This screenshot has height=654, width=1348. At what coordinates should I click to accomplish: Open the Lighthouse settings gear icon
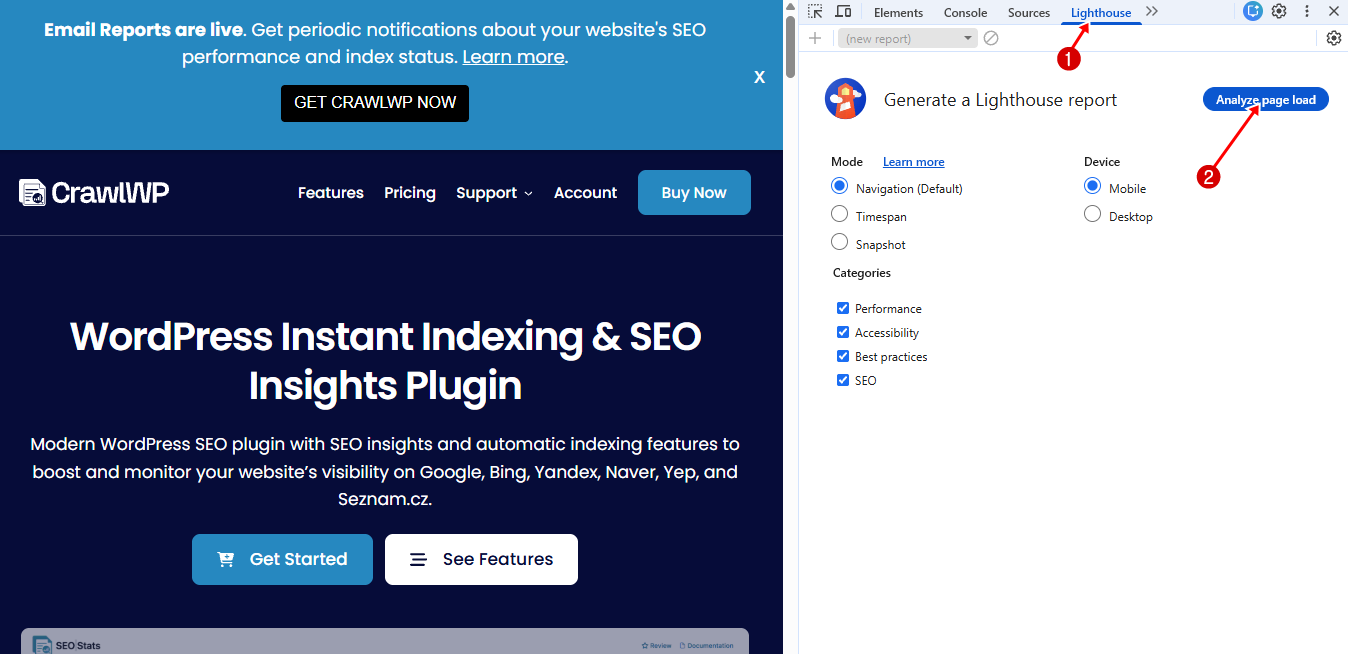click(x=1333, y=38)
